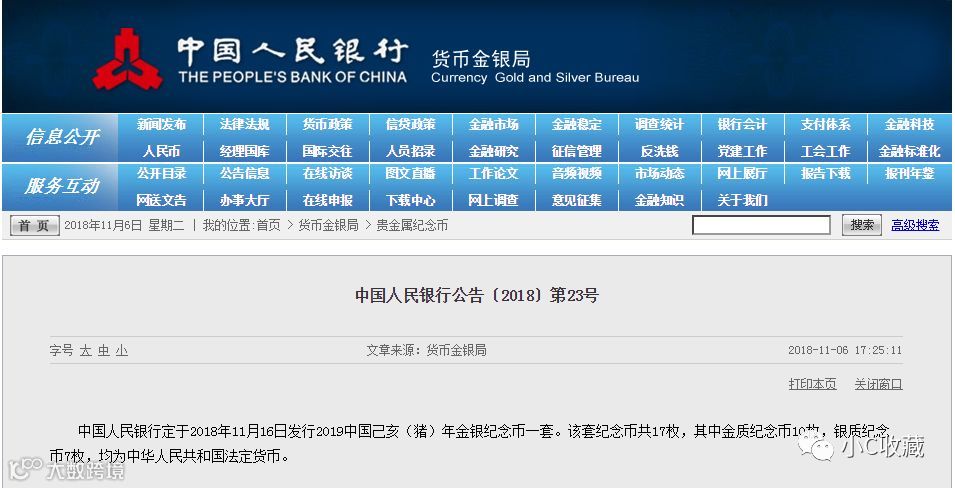Open 支付体系 navigation link
Screen dimensions: 955x488
(825, 124)
